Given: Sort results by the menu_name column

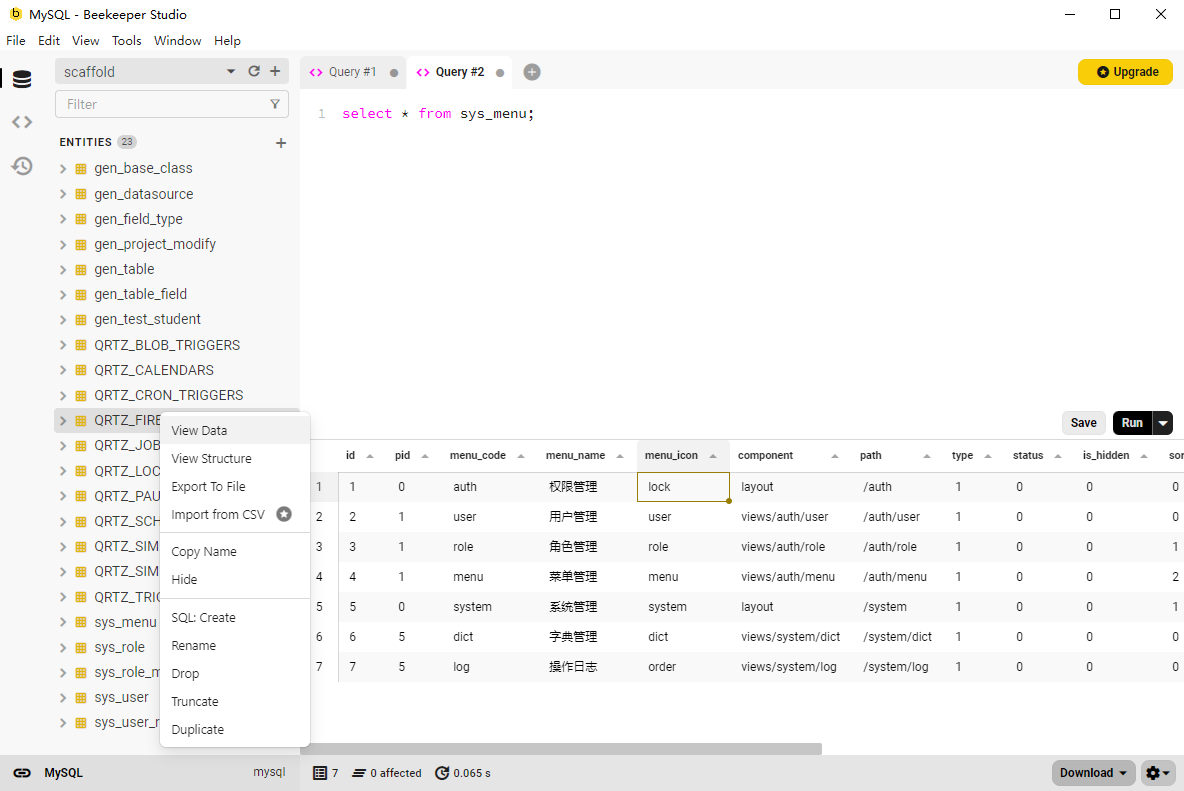Looking at the screenshot, I should [575, 455].
